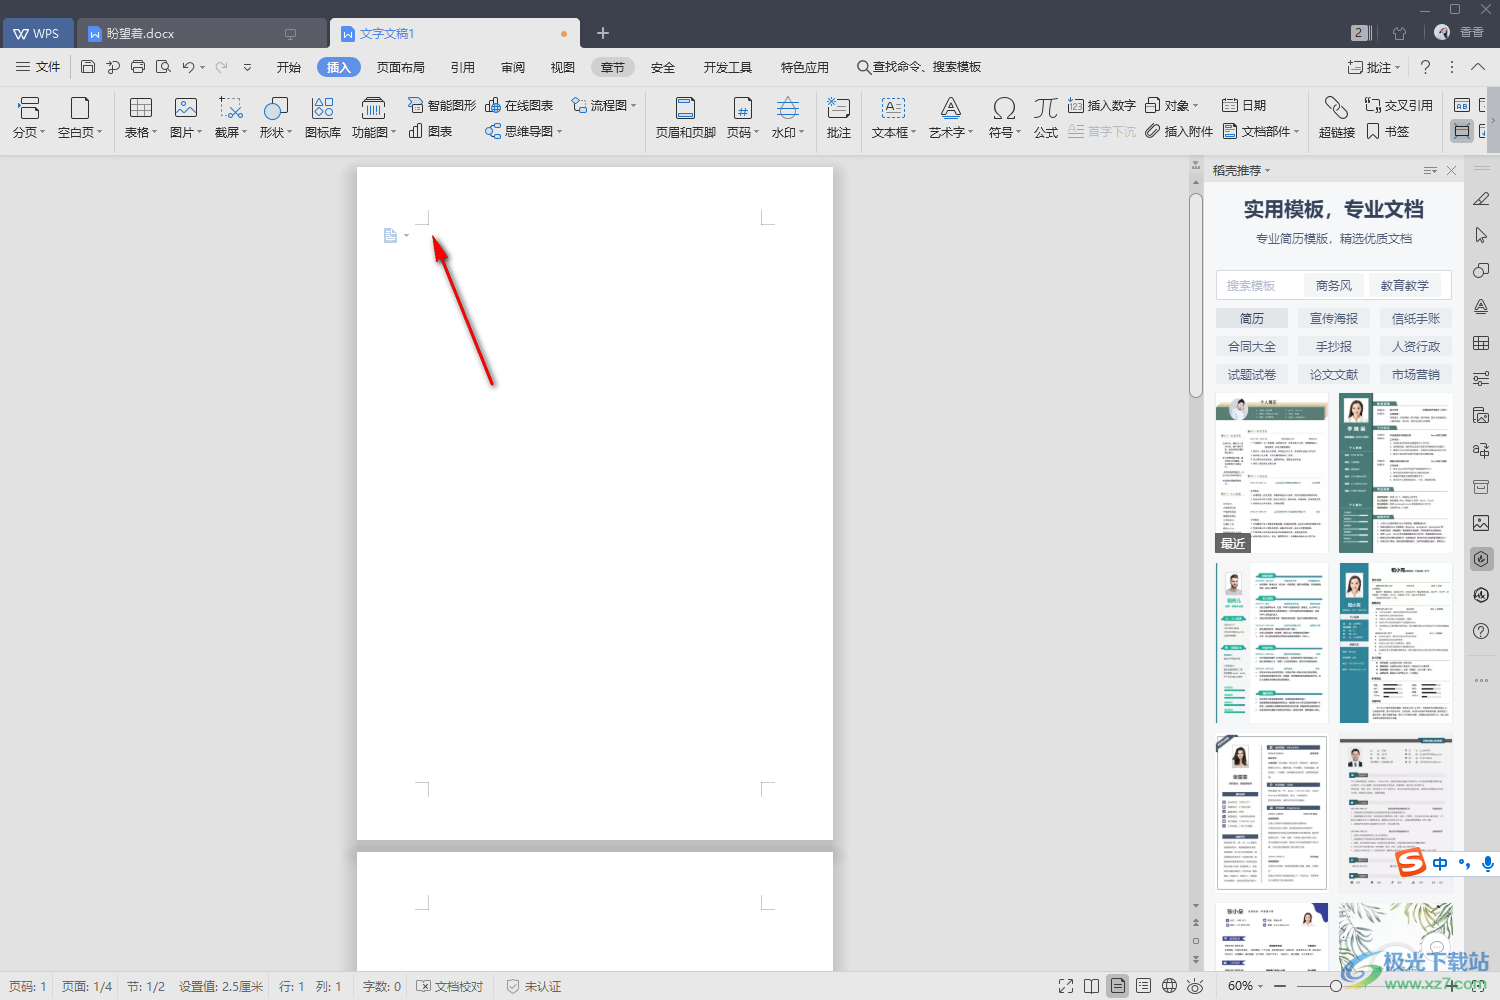Insert a table (表格)
This screenshot has width=1500, height=1000.
click(141, 118)
